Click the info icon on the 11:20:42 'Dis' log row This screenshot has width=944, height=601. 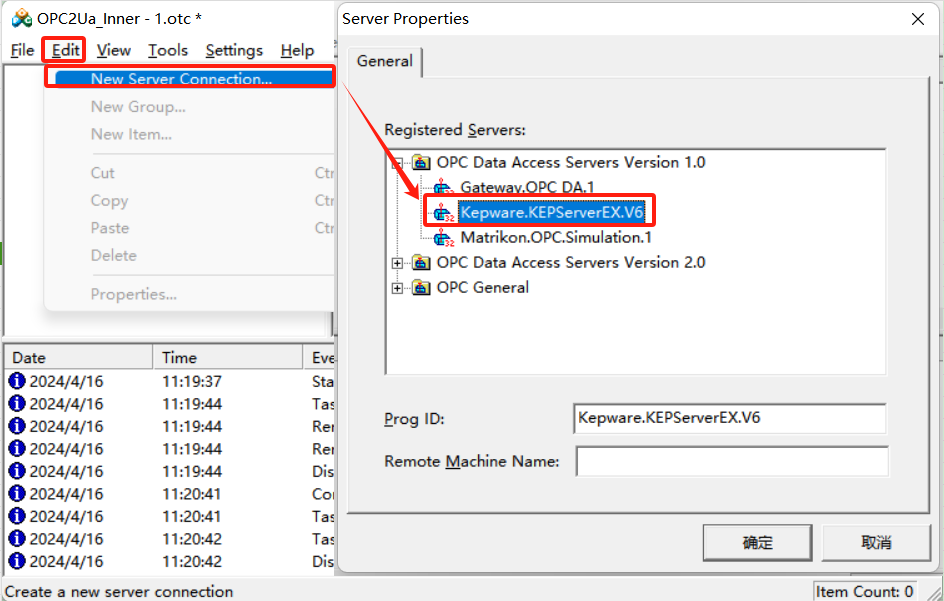pos(17,561)
